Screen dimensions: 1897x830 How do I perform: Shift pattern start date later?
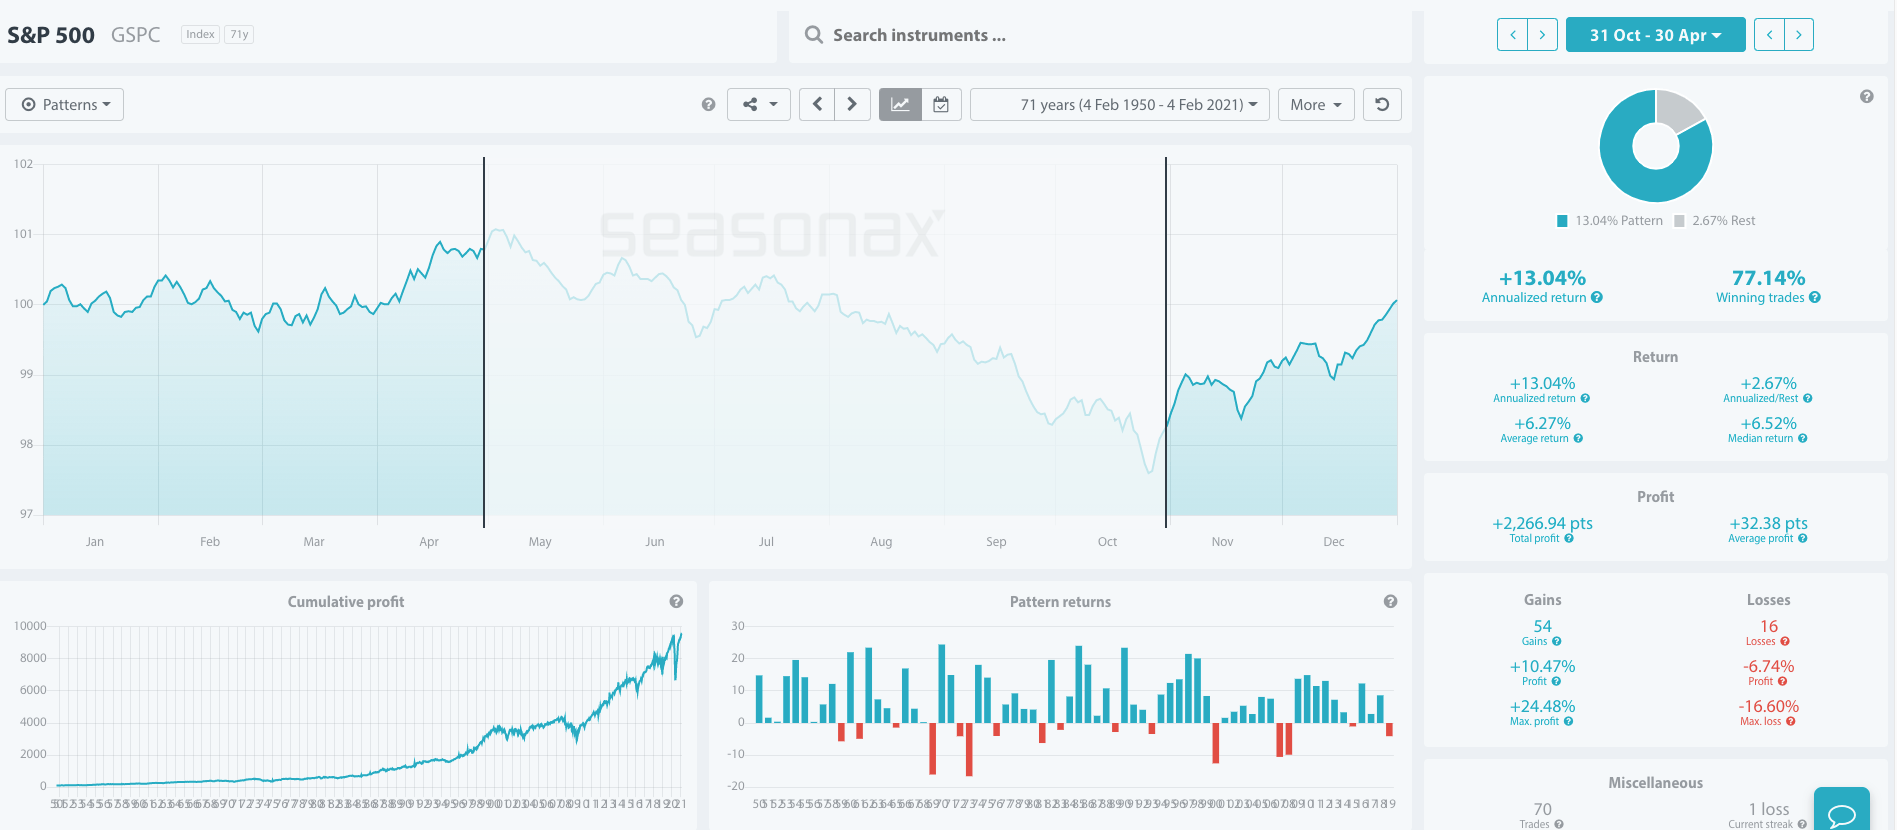pos(1542,35)
